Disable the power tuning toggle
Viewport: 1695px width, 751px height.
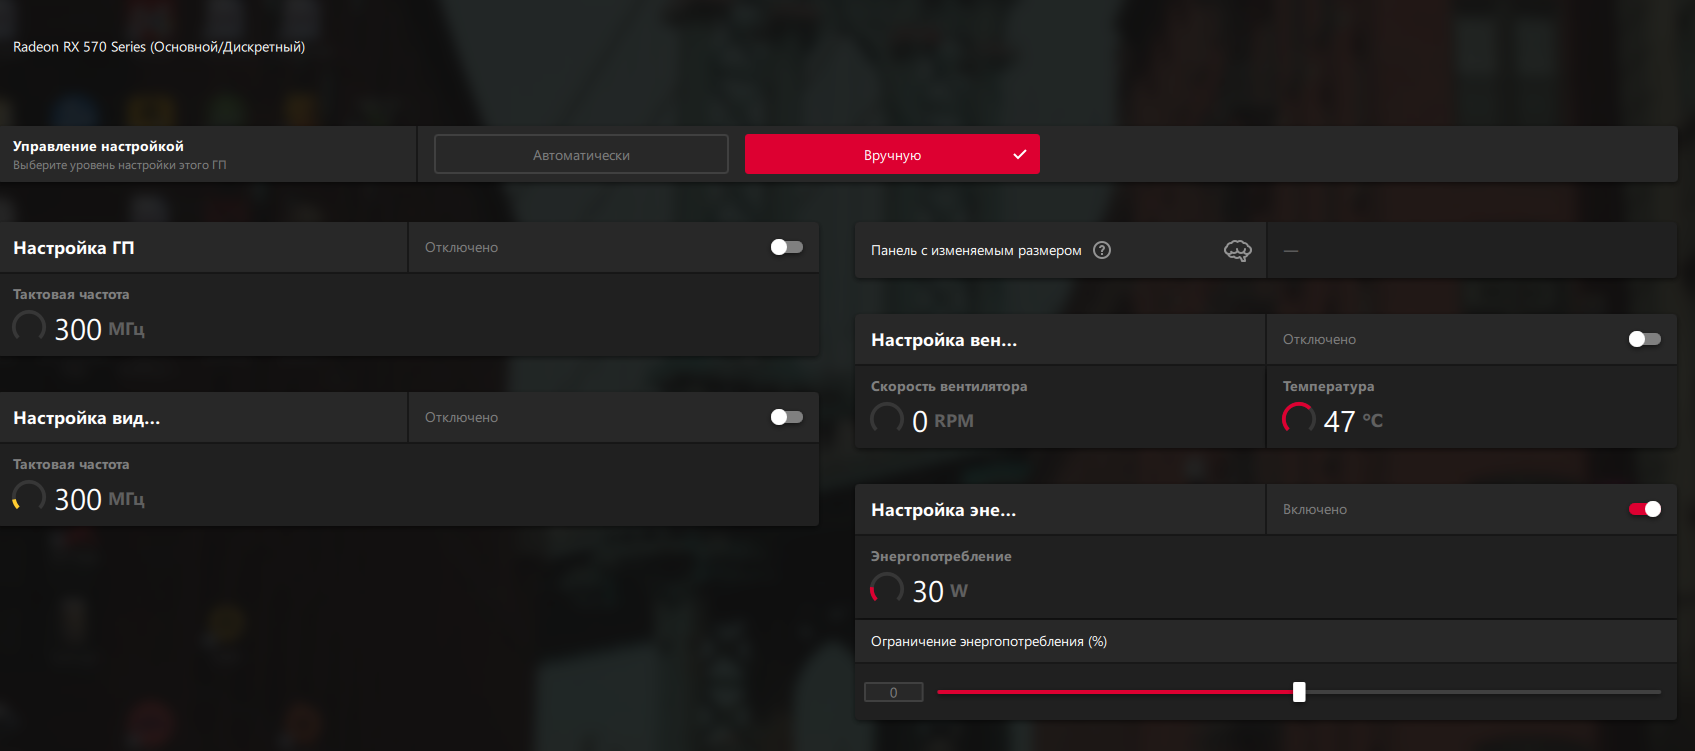[1644, 509]
